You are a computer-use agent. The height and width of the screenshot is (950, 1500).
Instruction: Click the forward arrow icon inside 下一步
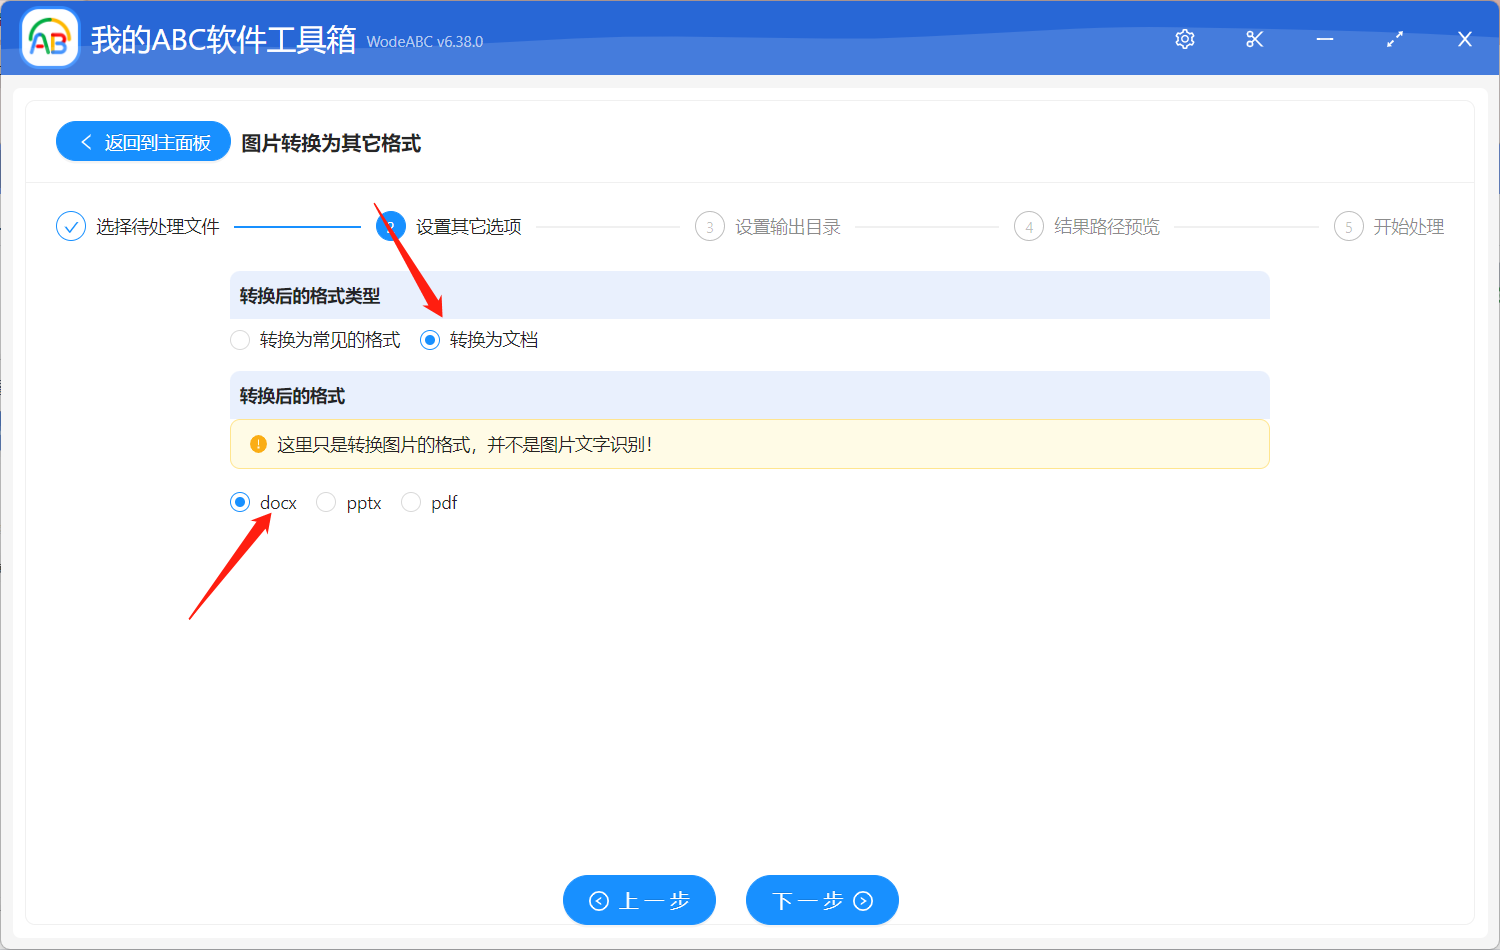click(861, 900)
